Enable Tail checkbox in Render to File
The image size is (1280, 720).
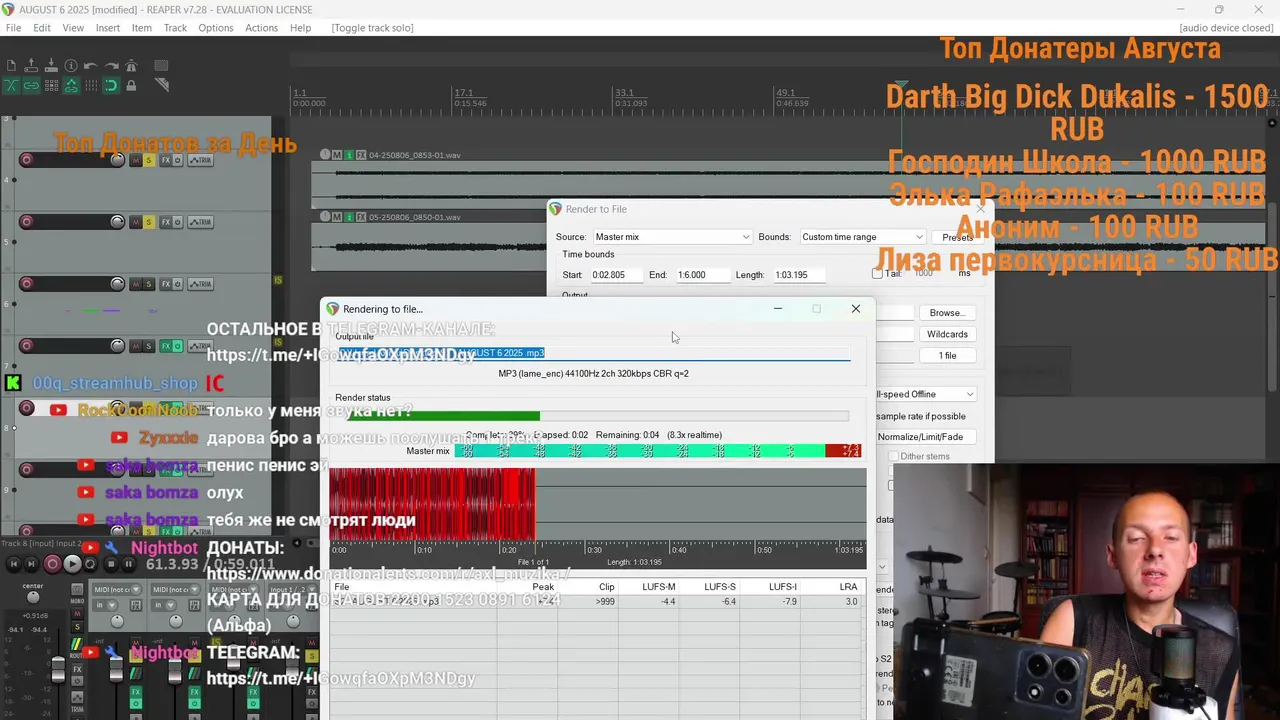pos(877,273)
